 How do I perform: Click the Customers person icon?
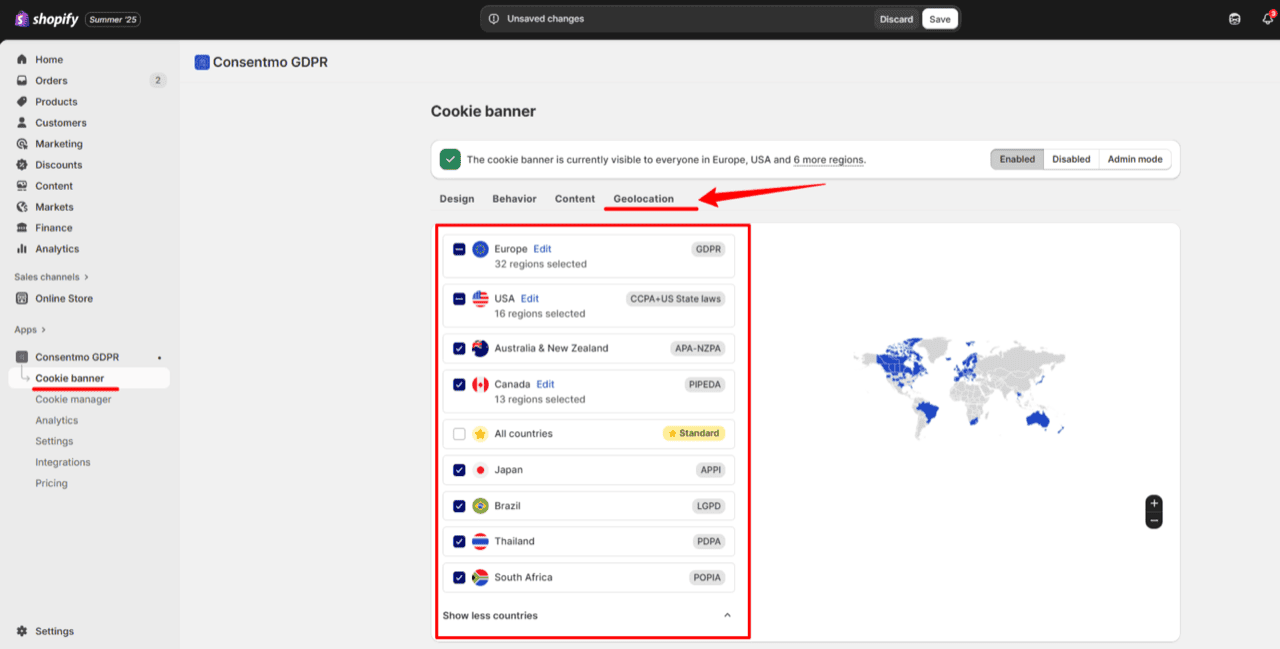pyautogui.click(x=22, y=123)
